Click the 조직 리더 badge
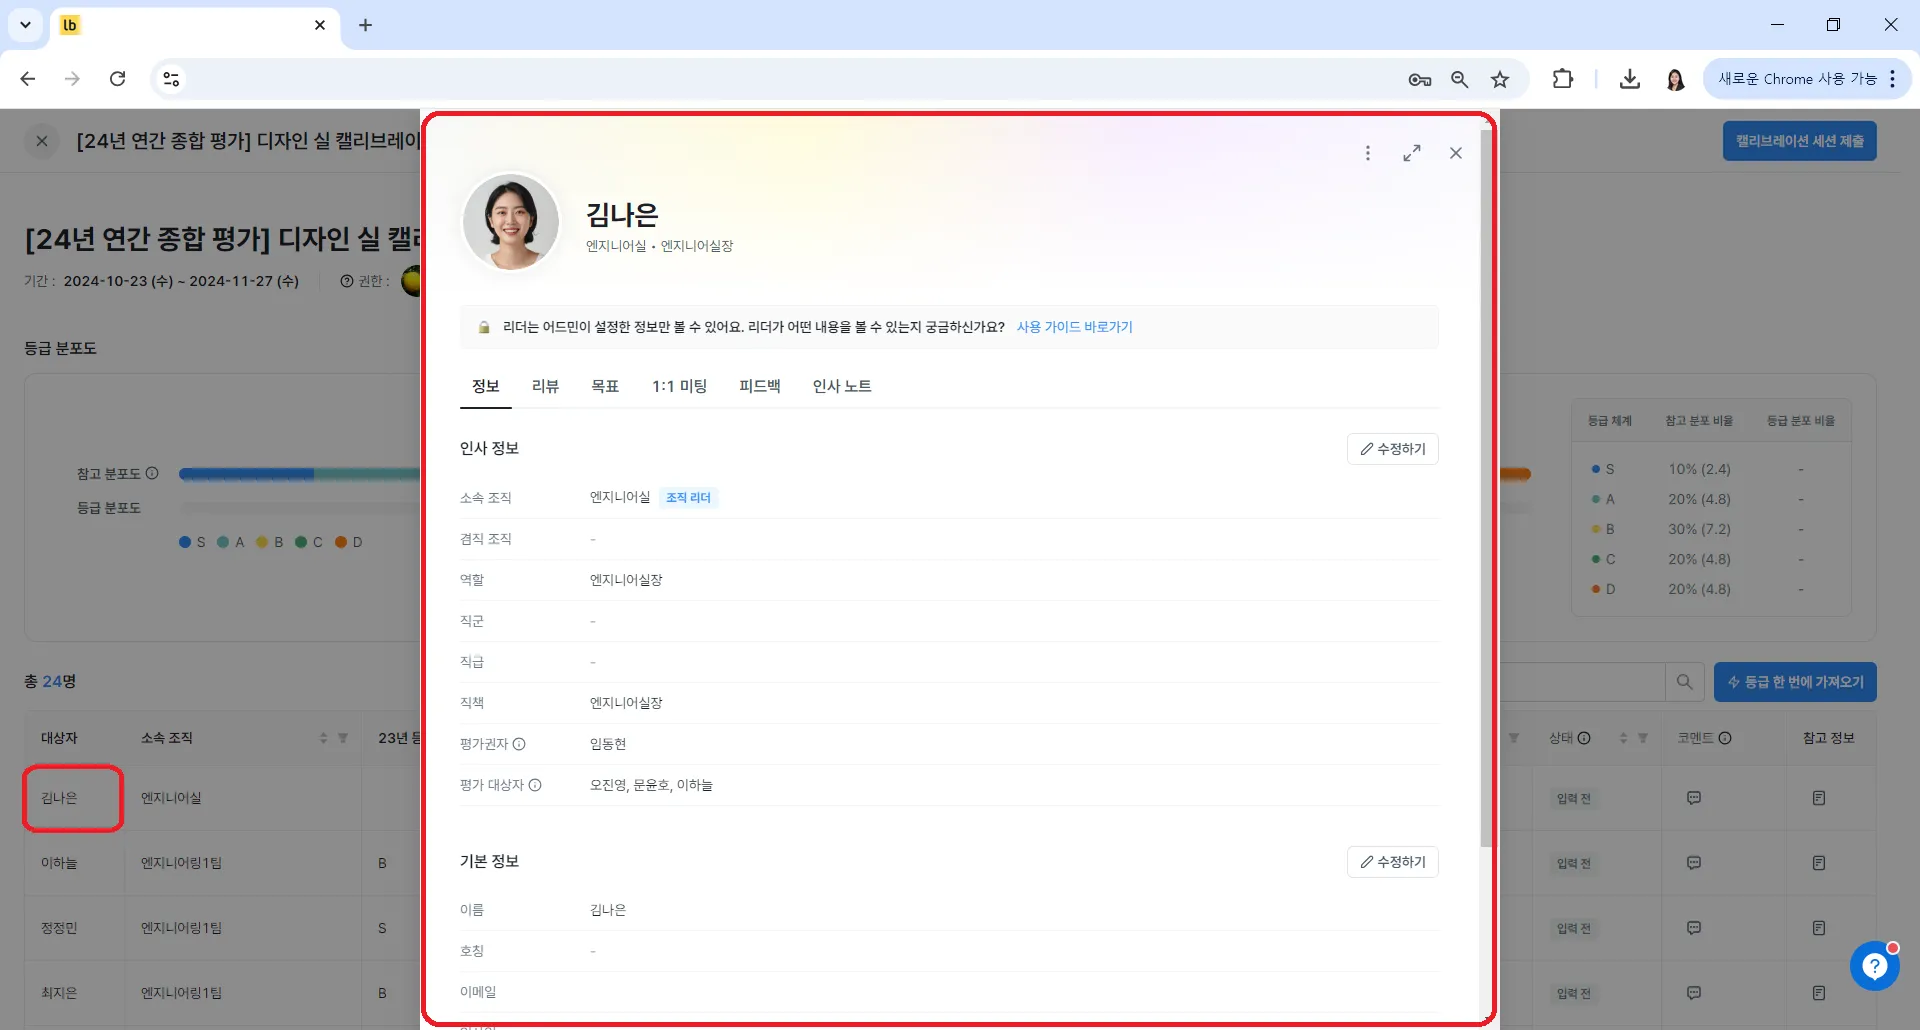The width and height of the screenshot is (1920, 1030). point(688,498)
